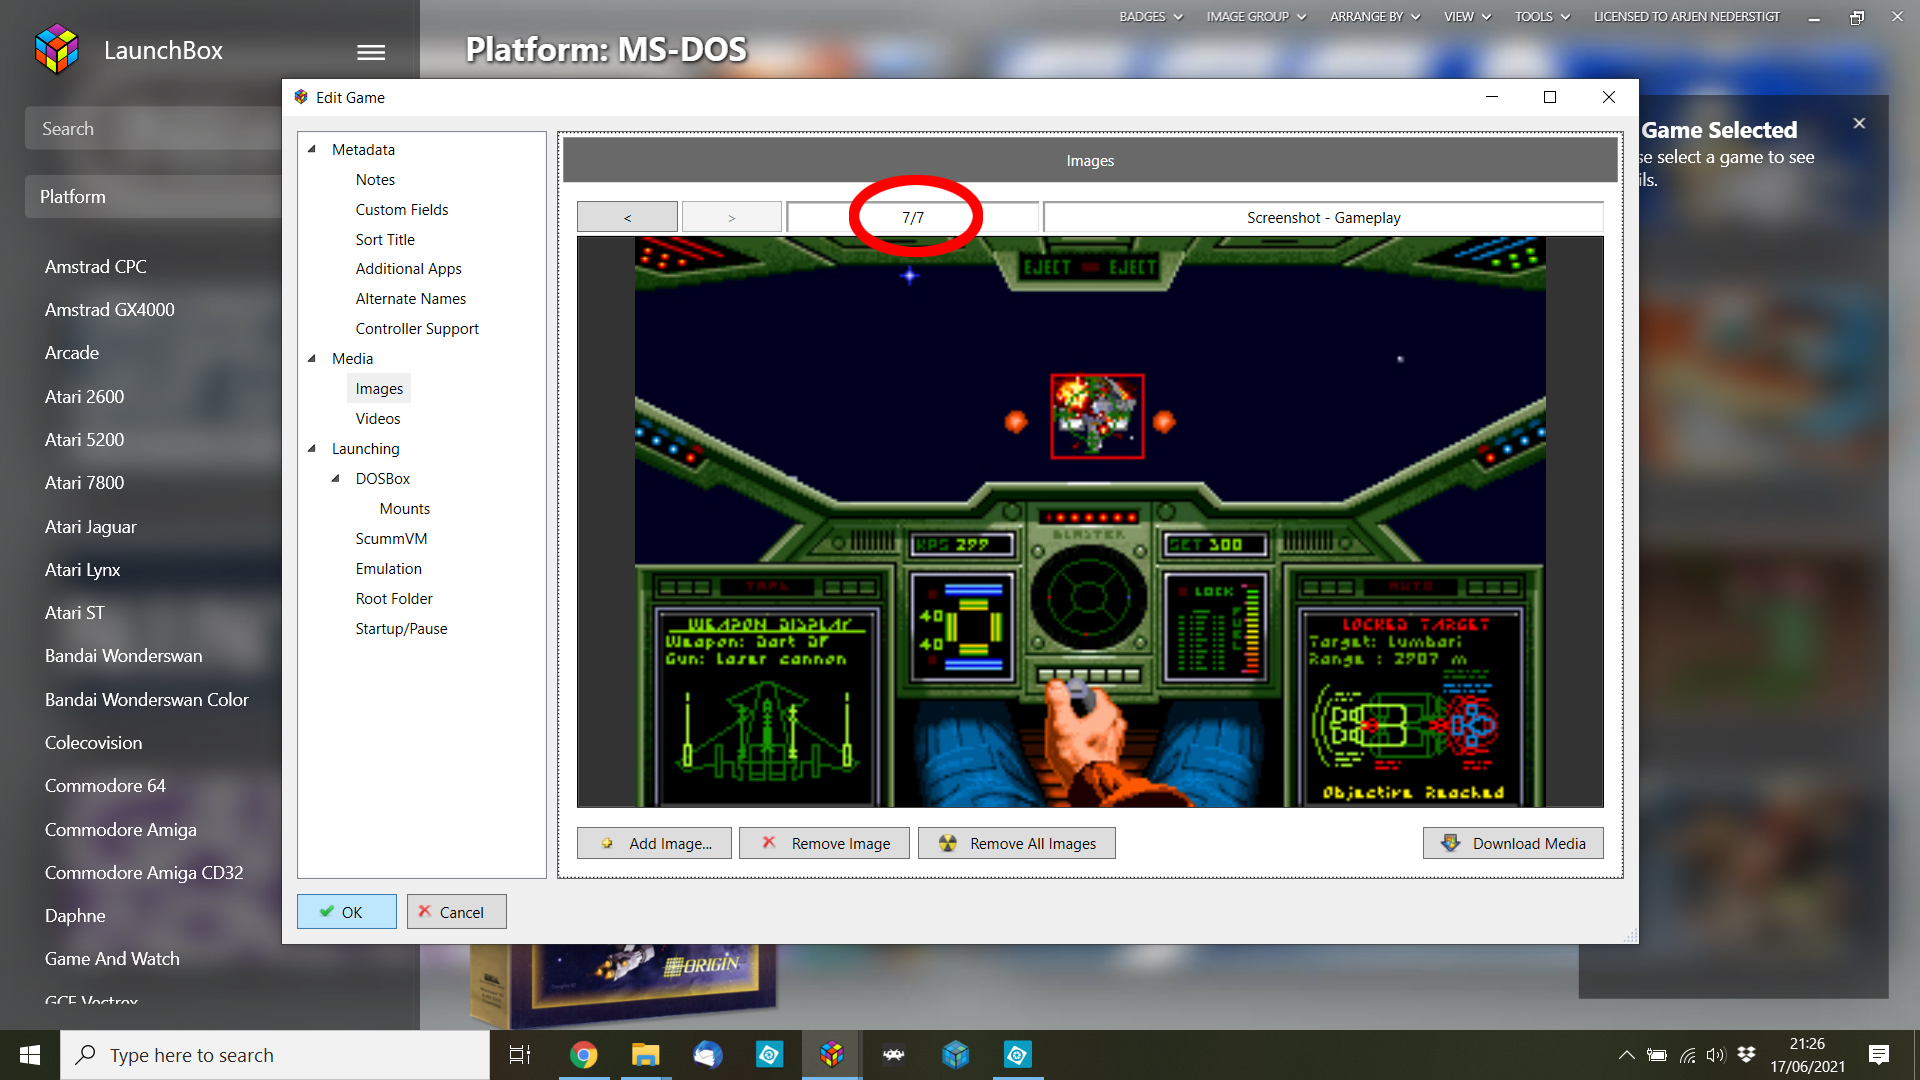Open the Tools dropdown menu
1920x1080 pixels.
1542,17
